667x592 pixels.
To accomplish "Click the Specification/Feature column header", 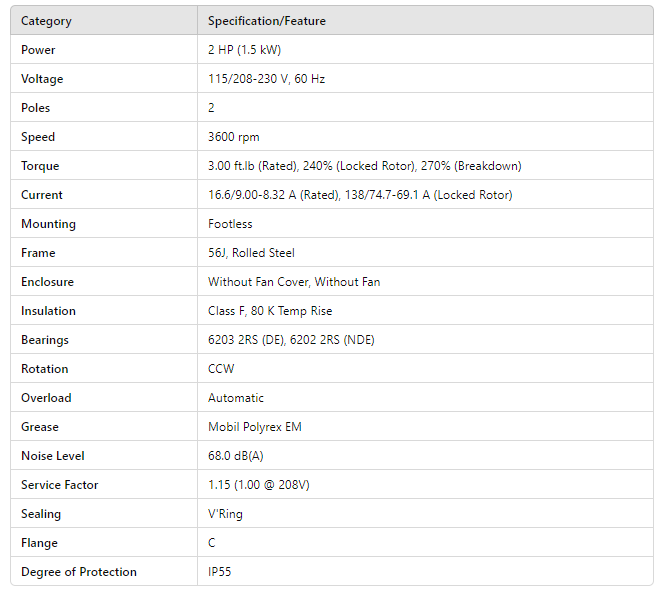I will click(x=267, y=21).
